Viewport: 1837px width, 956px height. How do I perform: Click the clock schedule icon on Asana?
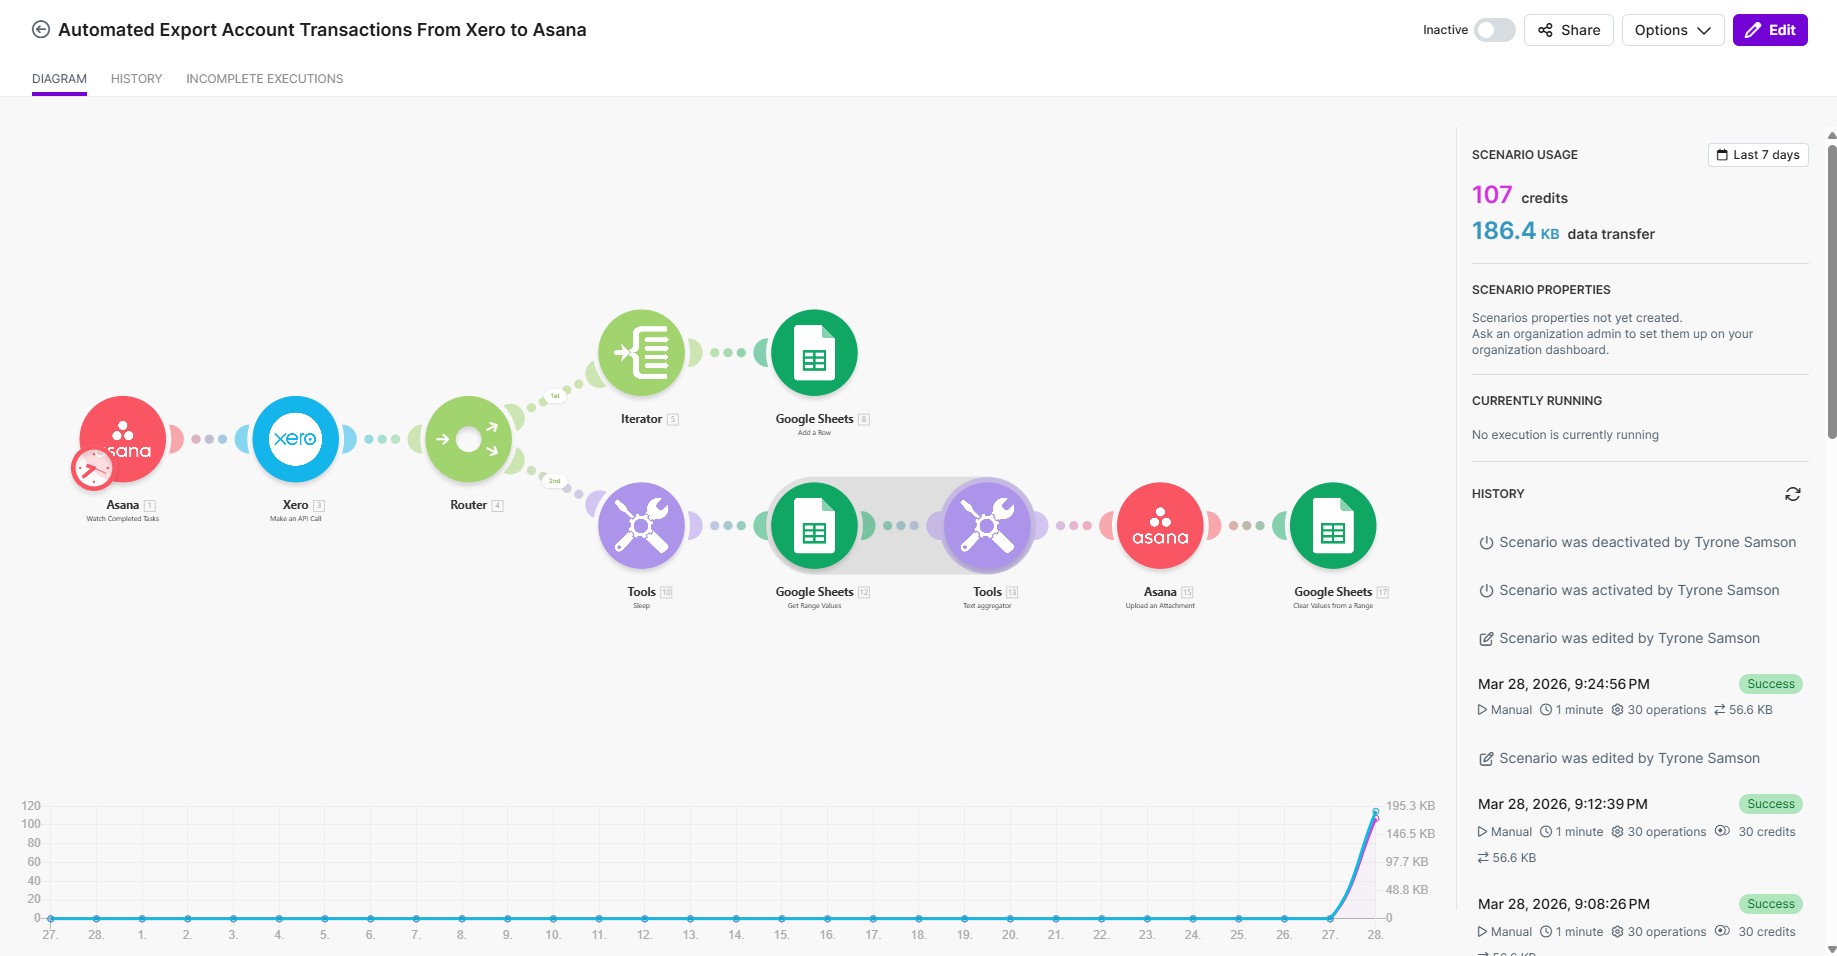click(x=93, y=468)
